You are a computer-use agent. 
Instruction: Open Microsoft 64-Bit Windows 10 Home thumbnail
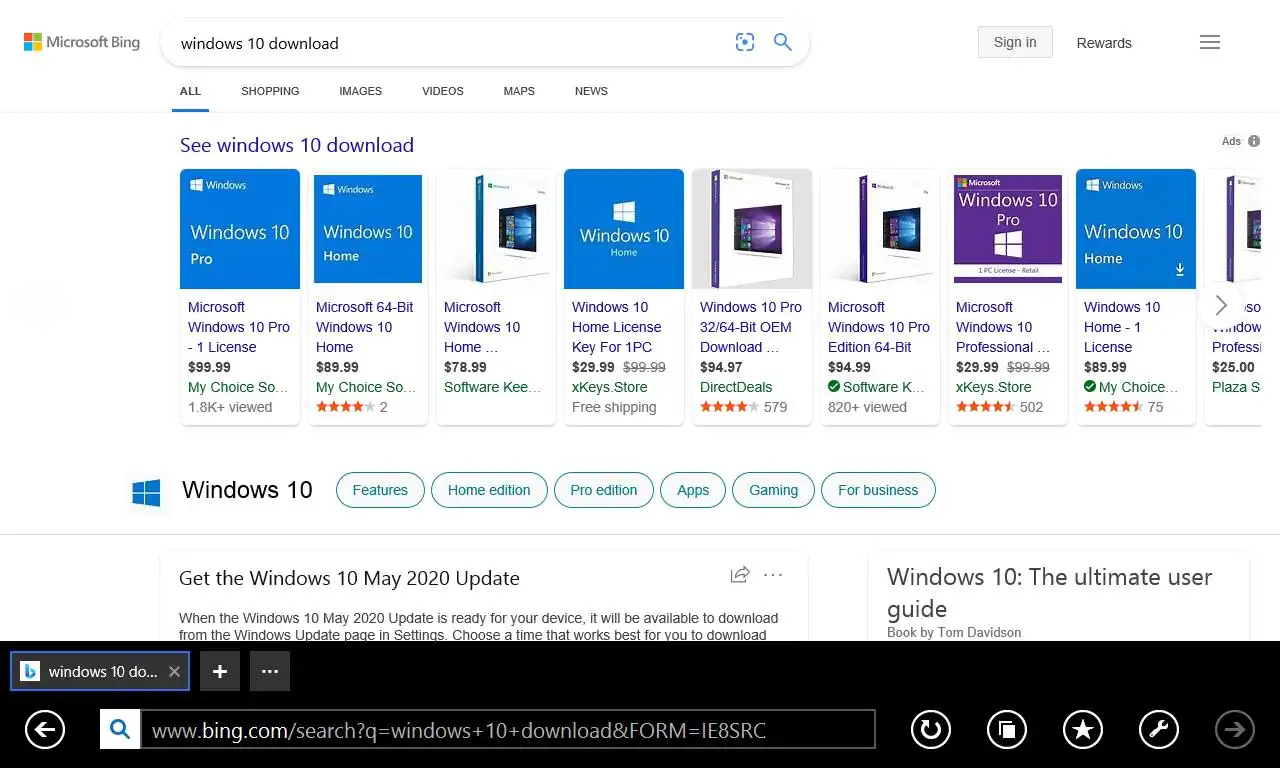pos(368,229)
